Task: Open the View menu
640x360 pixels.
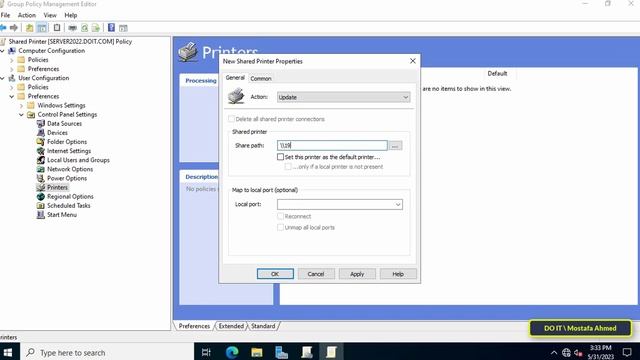Action: tap(50, 15)
